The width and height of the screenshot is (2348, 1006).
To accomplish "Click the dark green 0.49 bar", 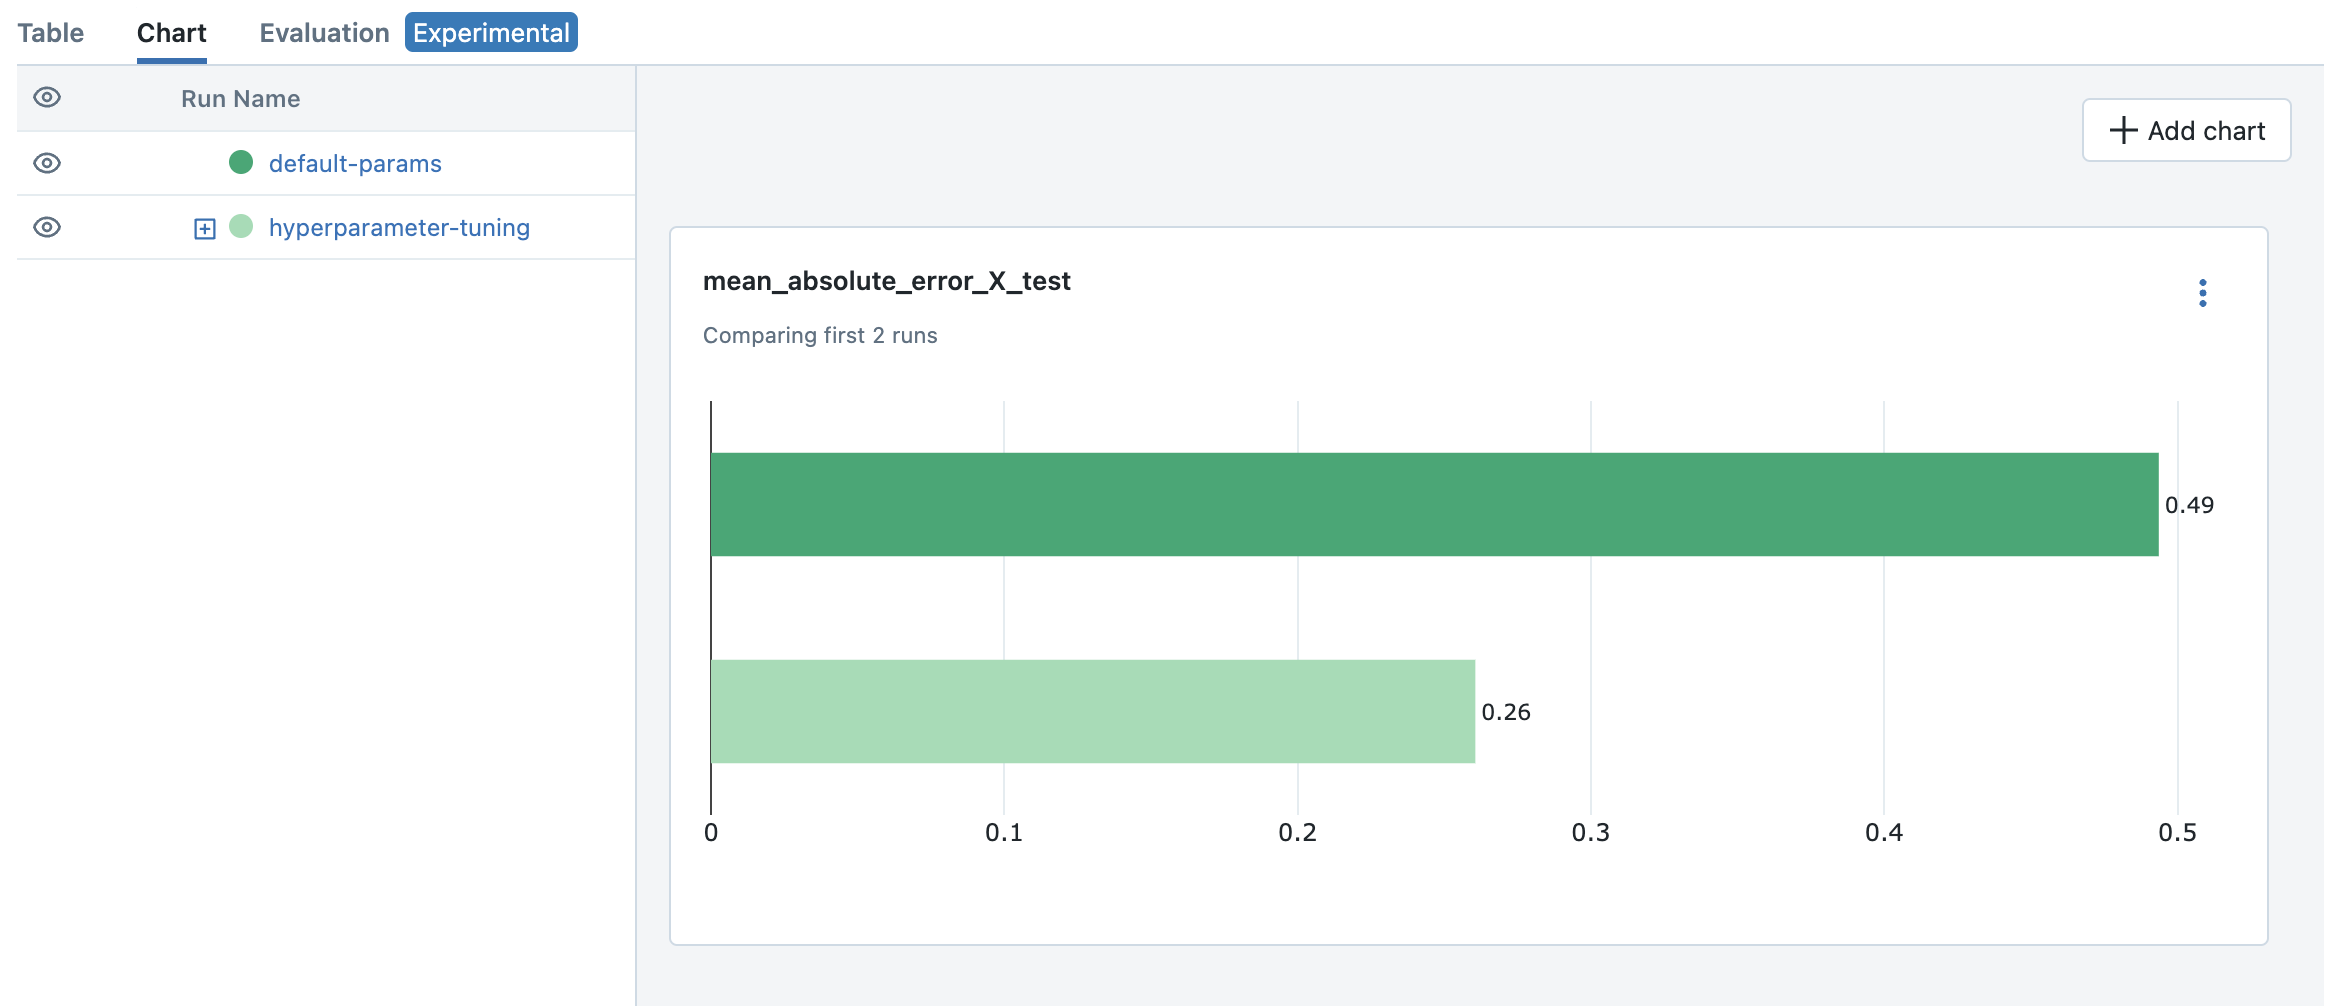I will [1434, 504].
